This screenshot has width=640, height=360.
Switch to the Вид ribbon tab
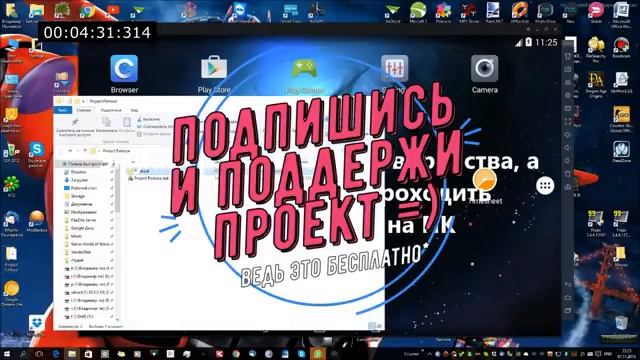pyautogui.click(x=134, y=110)
